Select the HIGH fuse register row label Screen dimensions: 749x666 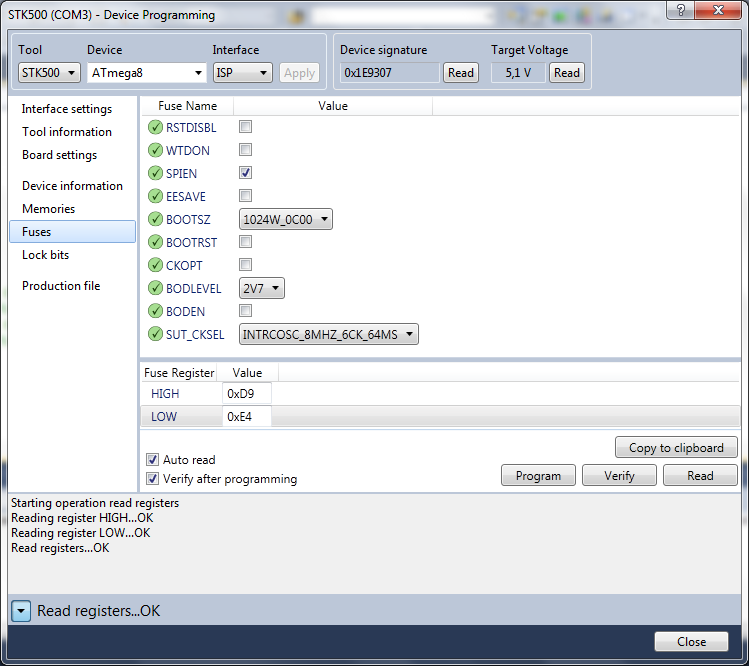pyautogui.click(x=165, y=394)
